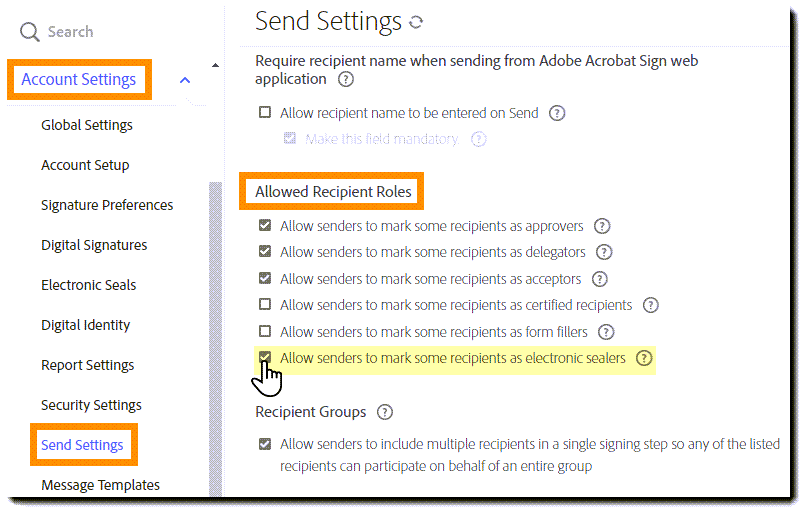This screenshot has width=799, height=507.
Task: Click the sidebar scroll up arrow
Action: coord(215,66)
